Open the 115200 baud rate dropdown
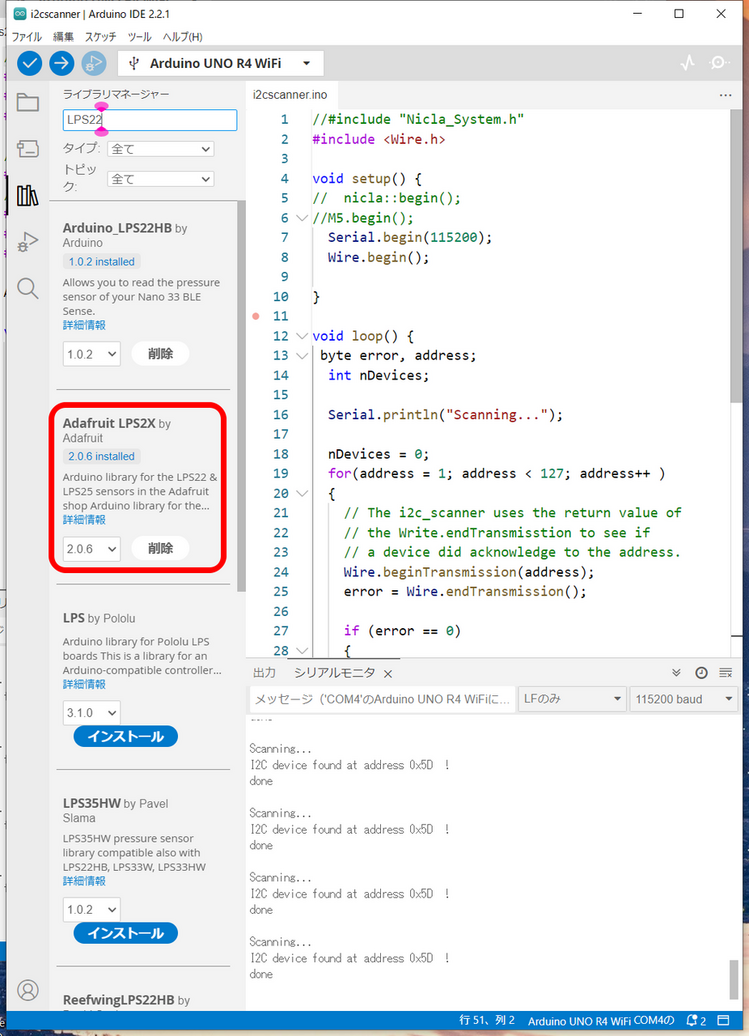 tap(684, 699)
